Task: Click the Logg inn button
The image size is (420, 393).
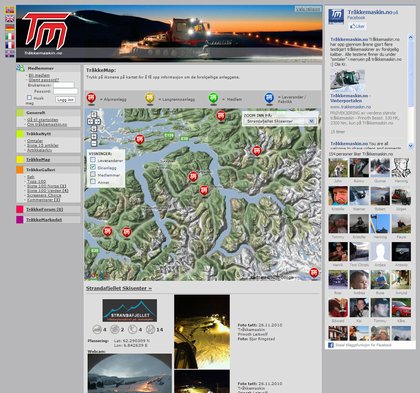Action: pyautogui.click(x=65, y=100)
